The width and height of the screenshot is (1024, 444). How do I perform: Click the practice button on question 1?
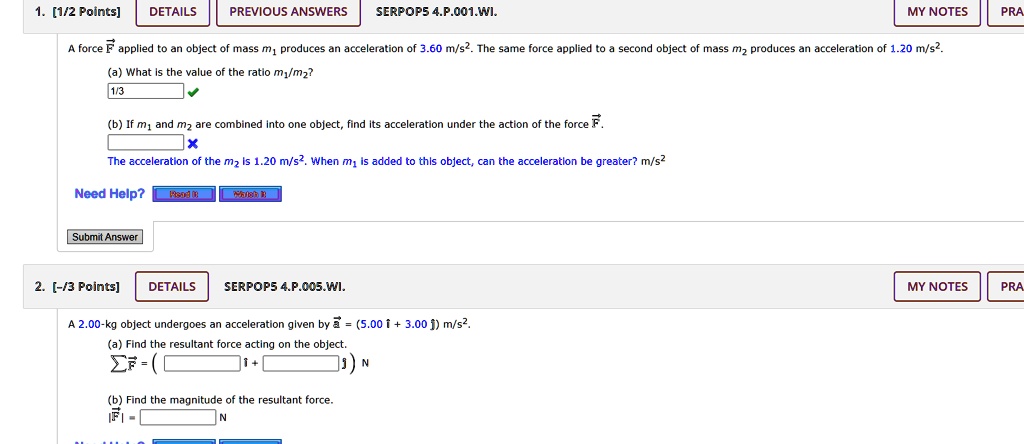(x=1006, y=12)
